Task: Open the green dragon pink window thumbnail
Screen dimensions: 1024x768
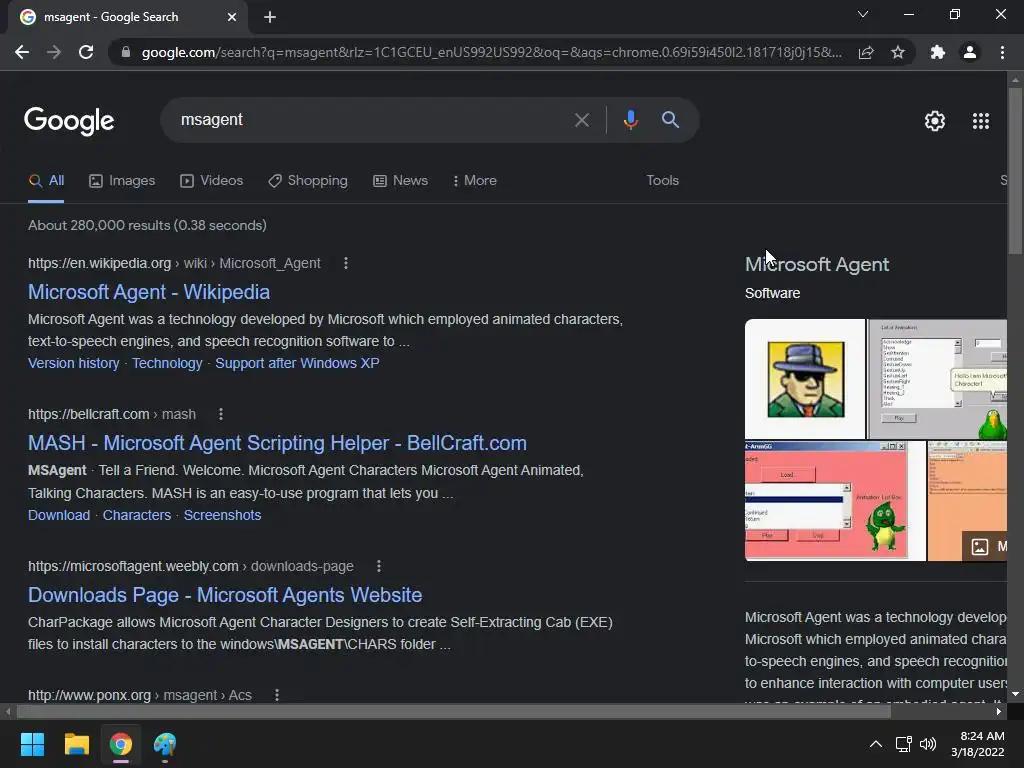Action: tap(835, 501)
